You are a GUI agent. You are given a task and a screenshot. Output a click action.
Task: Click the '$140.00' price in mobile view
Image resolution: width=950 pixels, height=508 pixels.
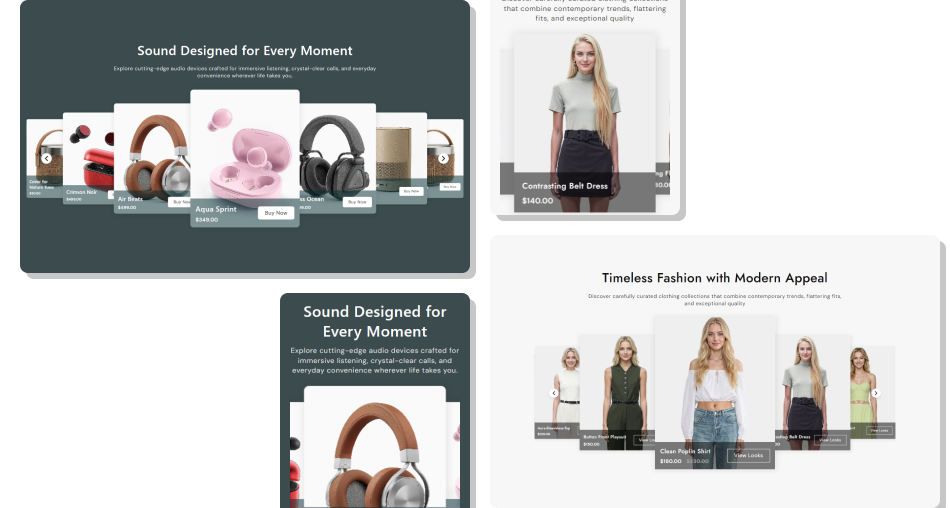click(x=537, y=201)
